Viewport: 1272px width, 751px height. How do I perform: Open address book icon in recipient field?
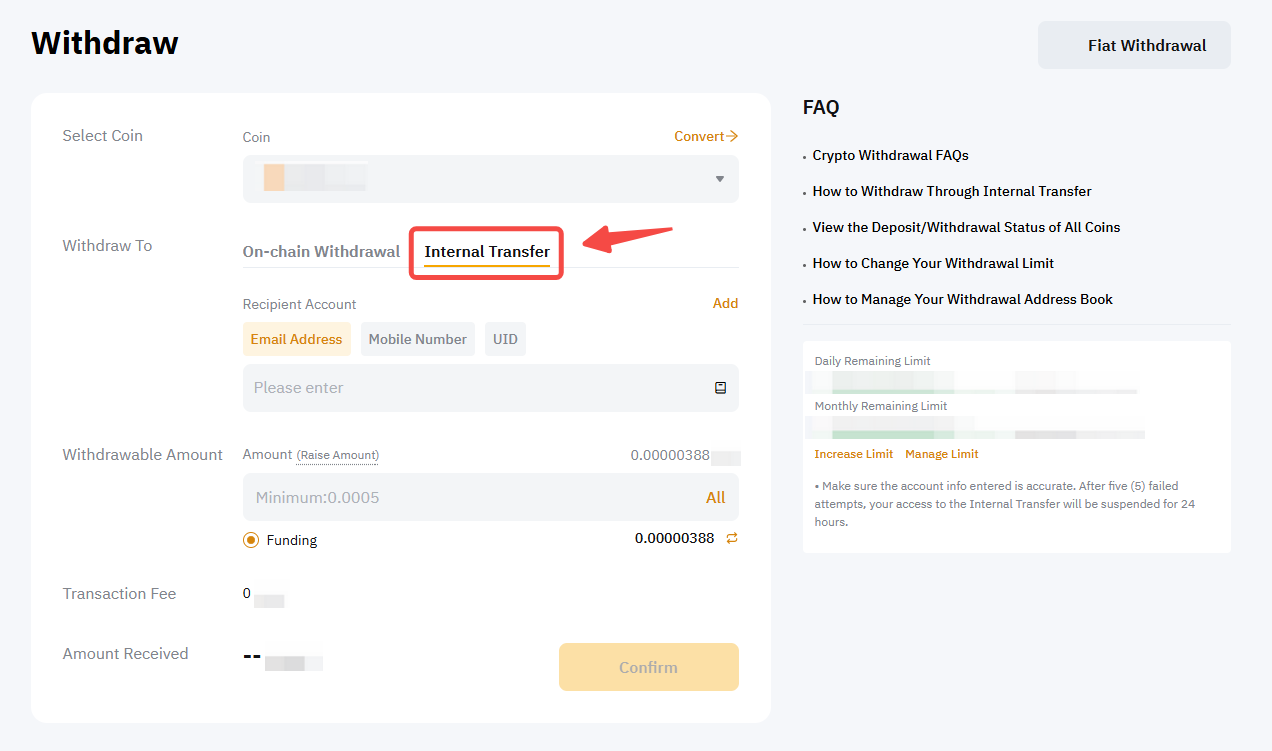coord(720,388)
